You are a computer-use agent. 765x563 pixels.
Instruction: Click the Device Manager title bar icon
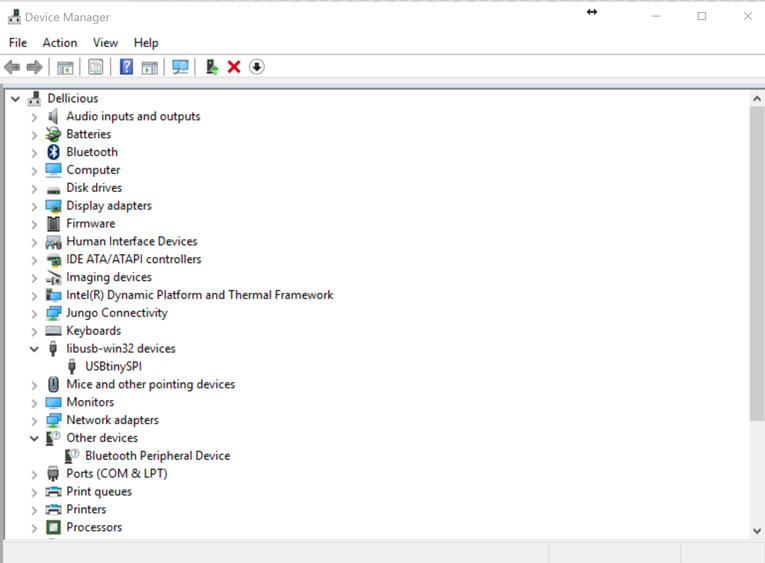[x=14, y=17]
